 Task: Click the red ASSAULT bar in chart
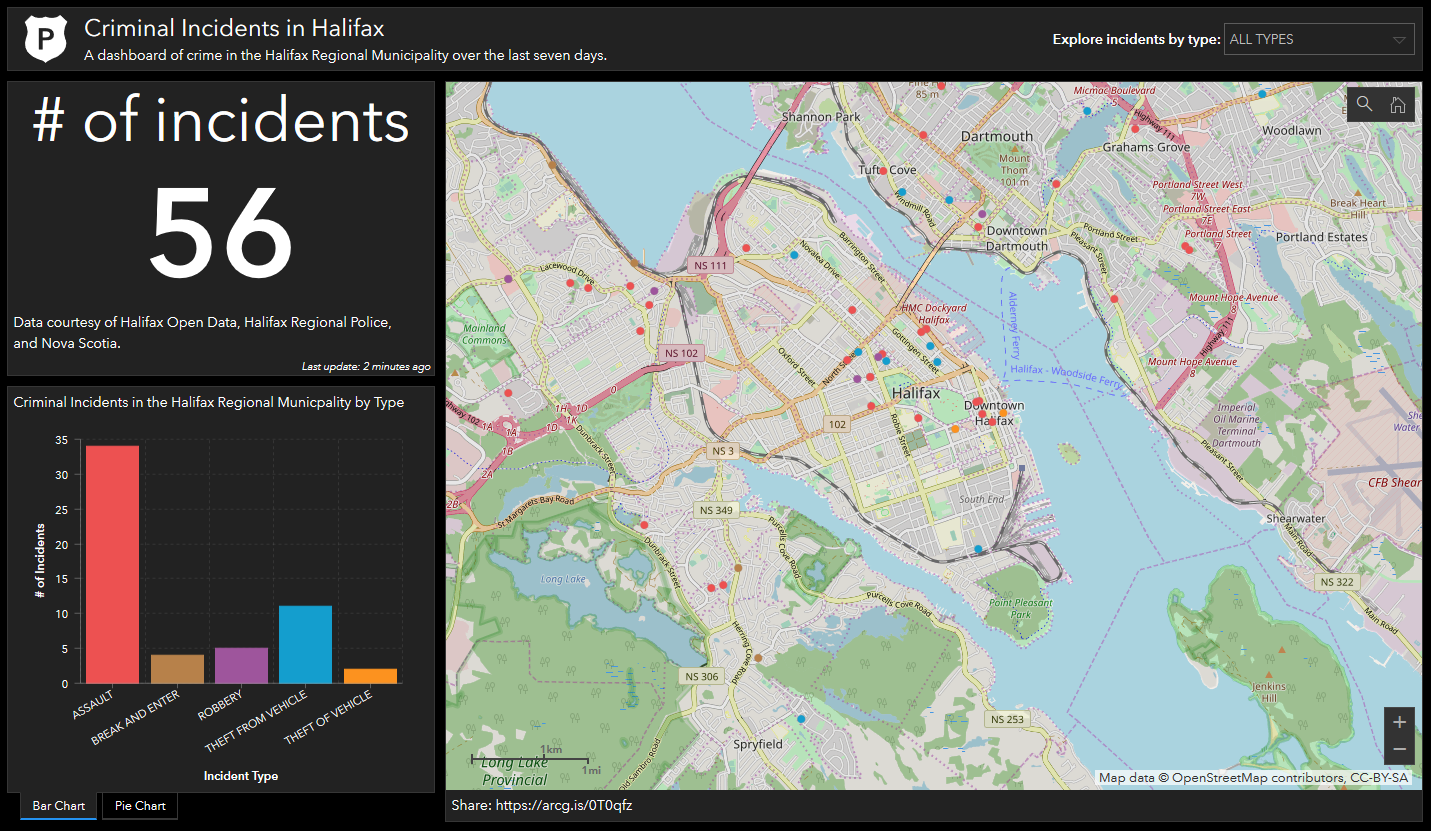[x=112, y=560]
